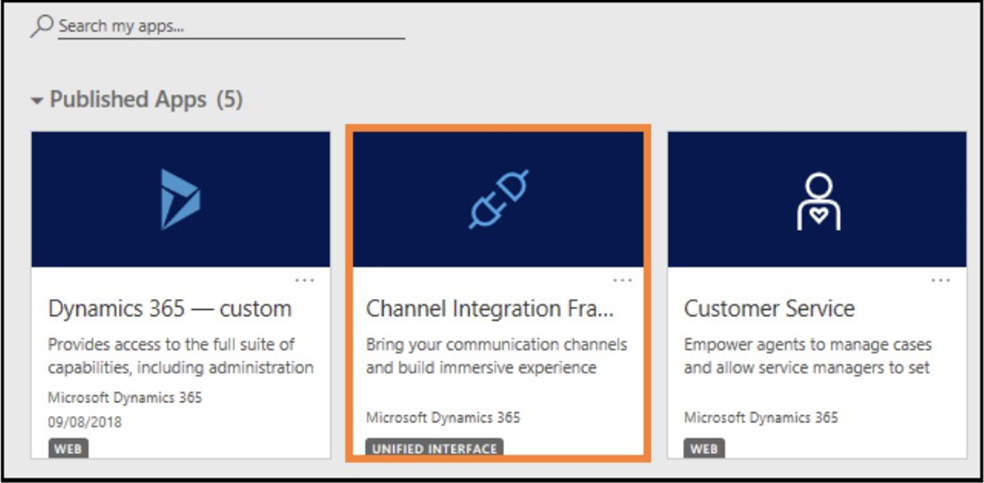This screenshot has width=984, height=483.
Task: Click the Search my apps input field
Action: click(231, 27)
